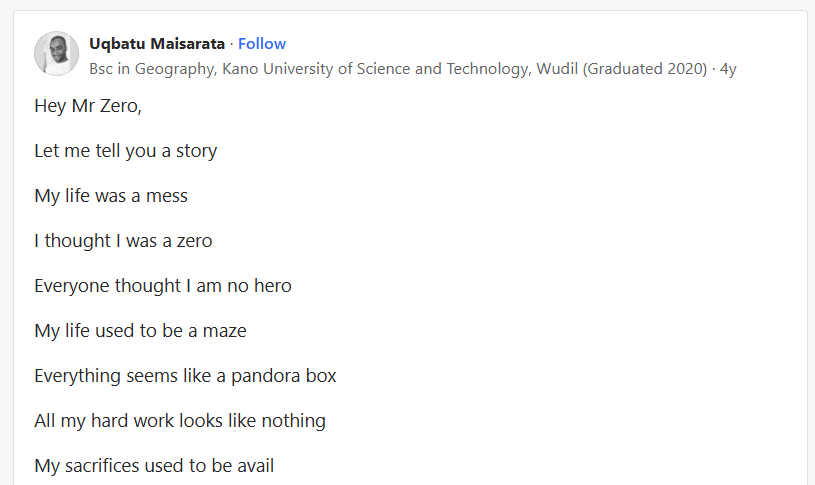Click the '(Graduated 2020)' text in credential

click(x=645, y=69)
